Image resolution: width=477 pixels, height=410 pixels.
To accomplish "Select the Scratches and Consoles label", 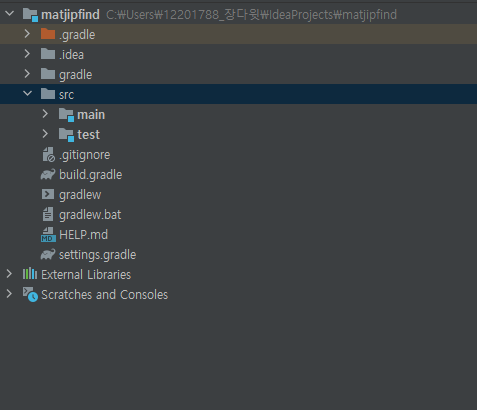I will pos(104,295).
